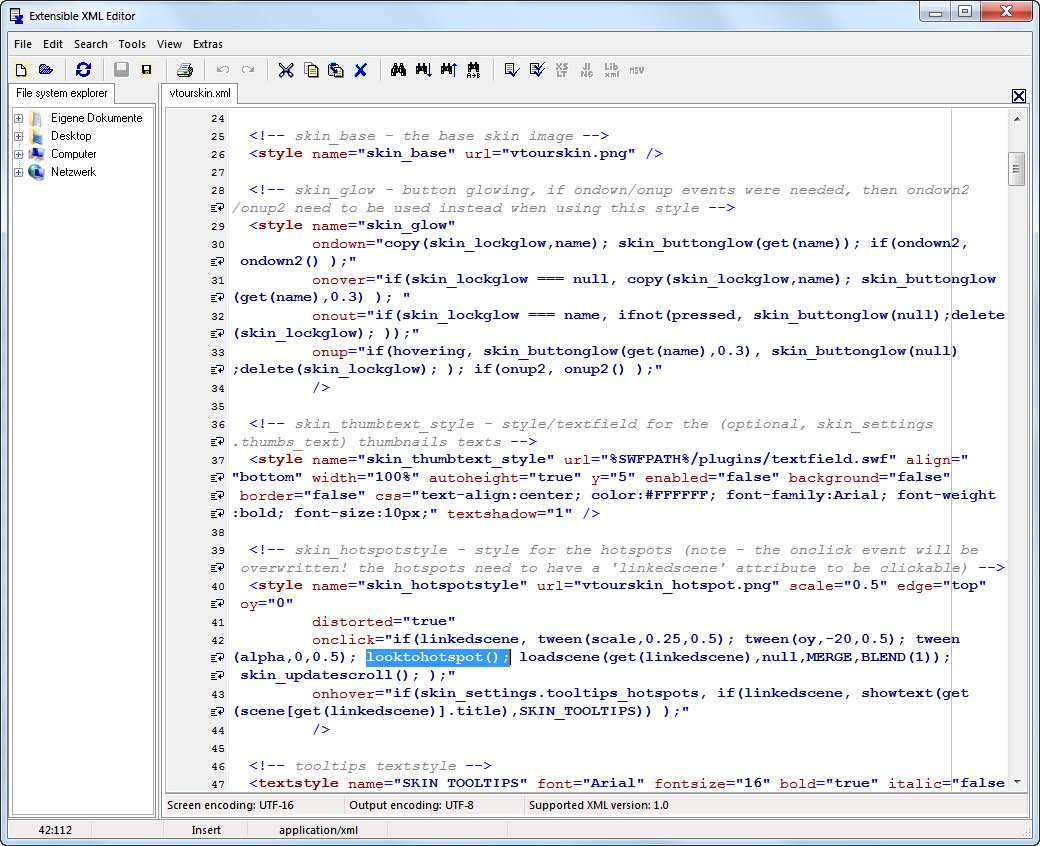Image resolution: width=1040 pixels, height=846 pixels.
Task: Create a new document with toolbar icon
Action: tap(21, 70)
